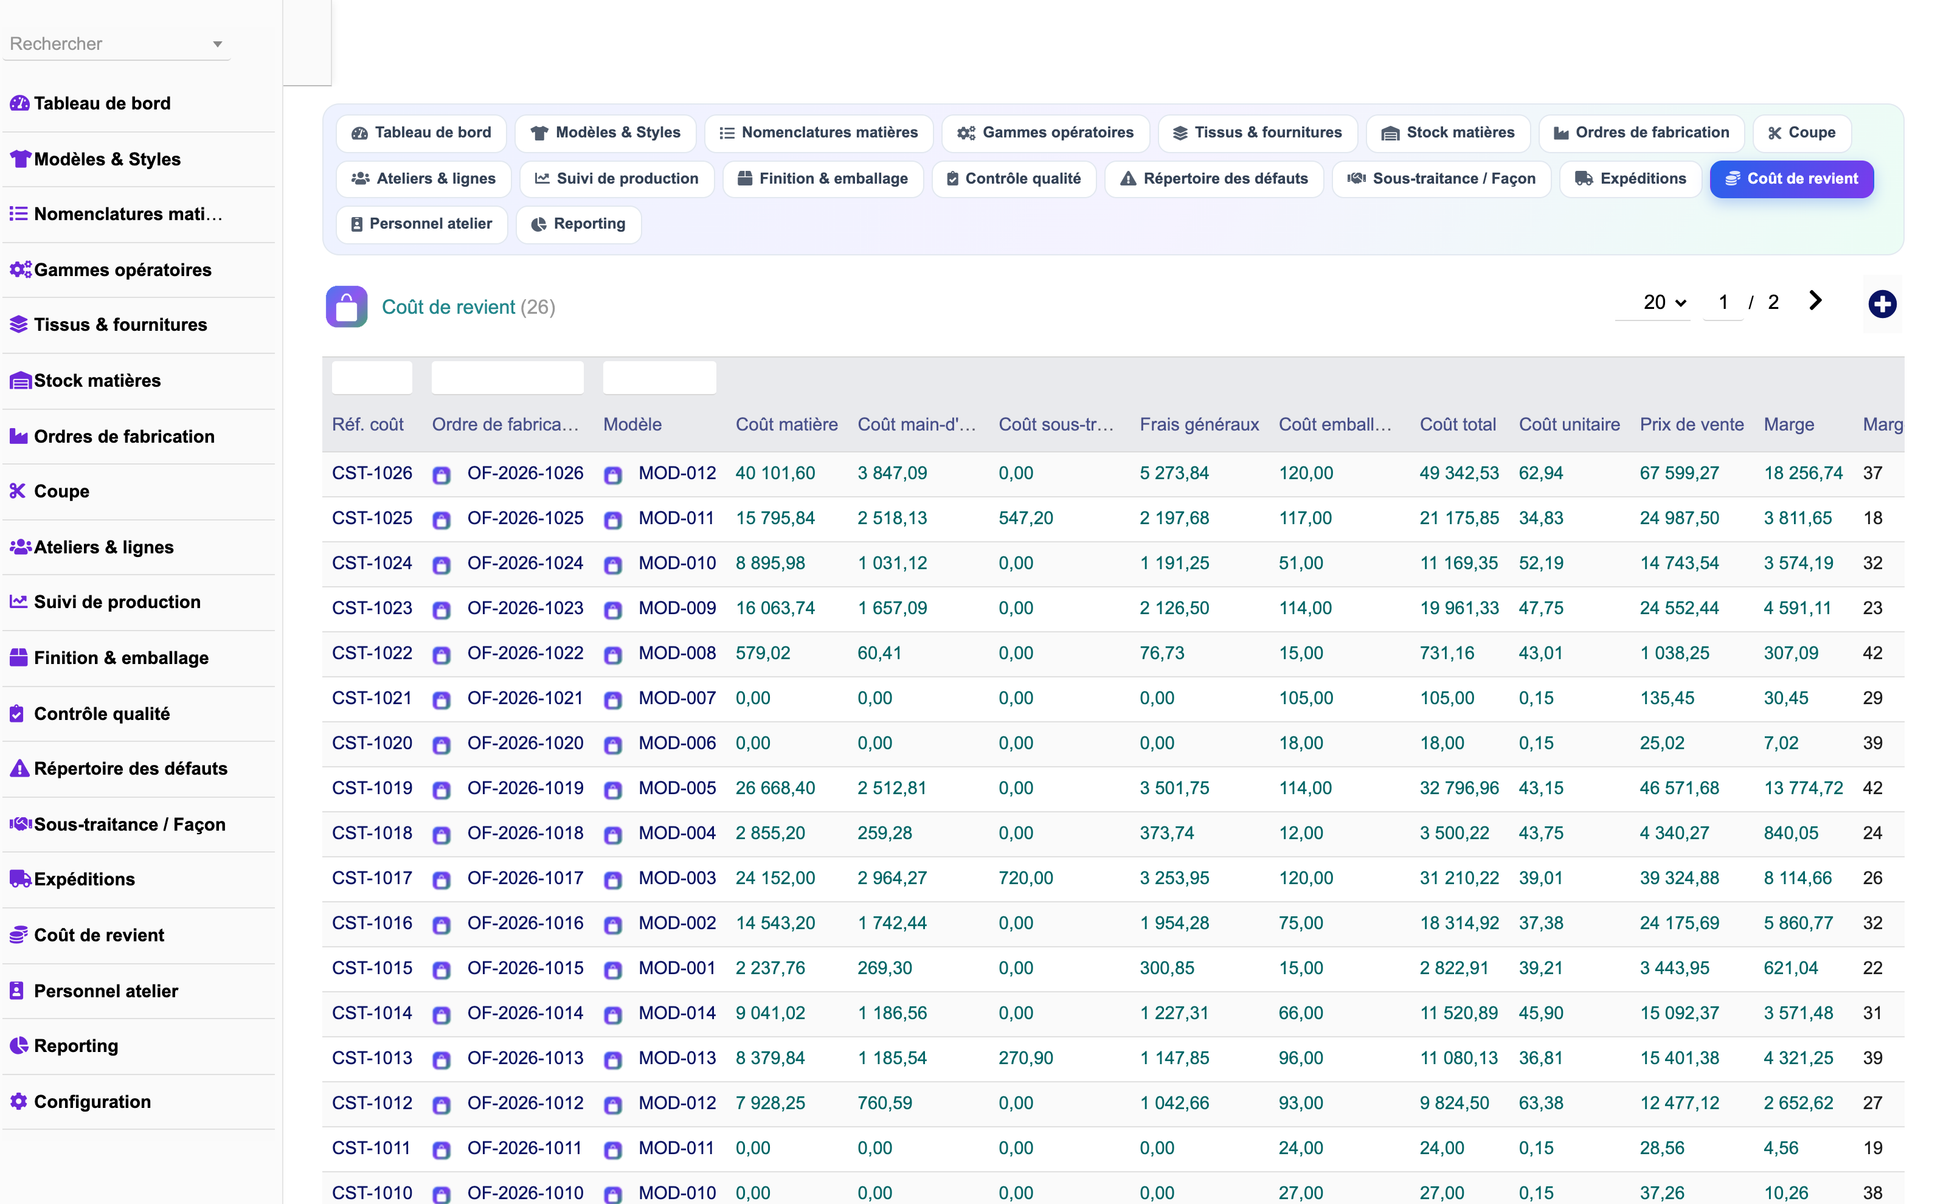Go to next page with chevron arrow
Screen dimensions: 1946x1204
1815,301
